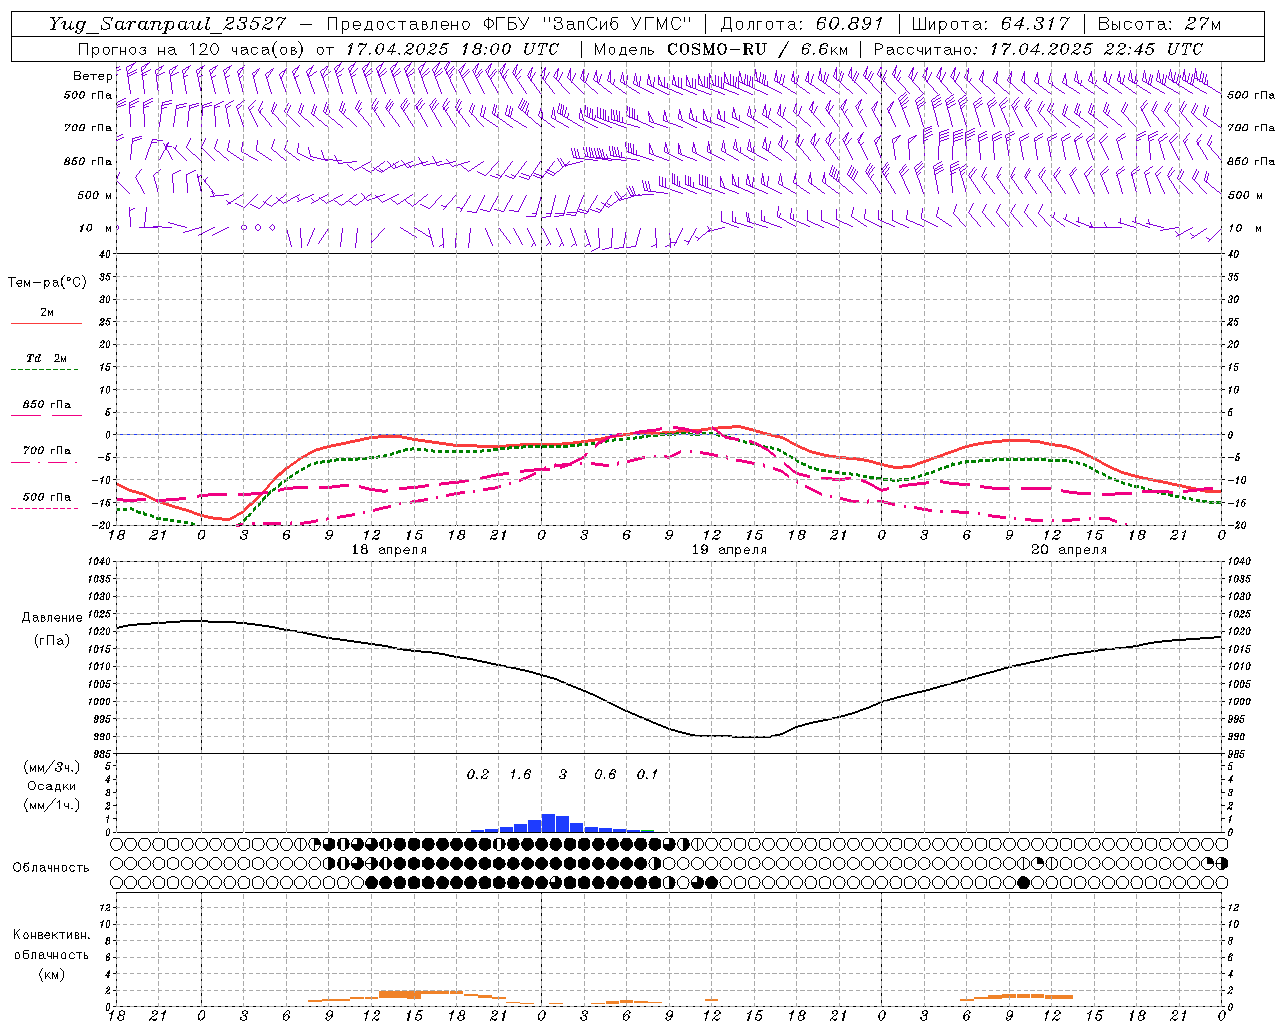Select the 18 апреля date label

(389, 549)
